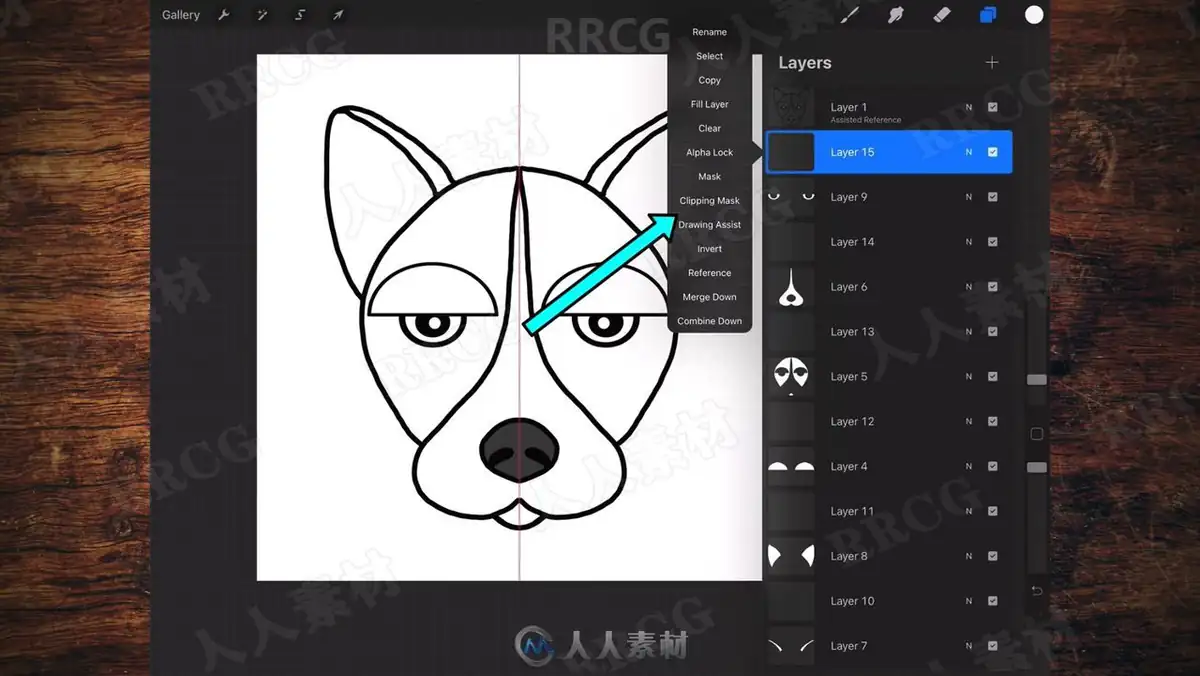Open blend mode N of Layer 9

pyautogui.click(x=968, y=197)
